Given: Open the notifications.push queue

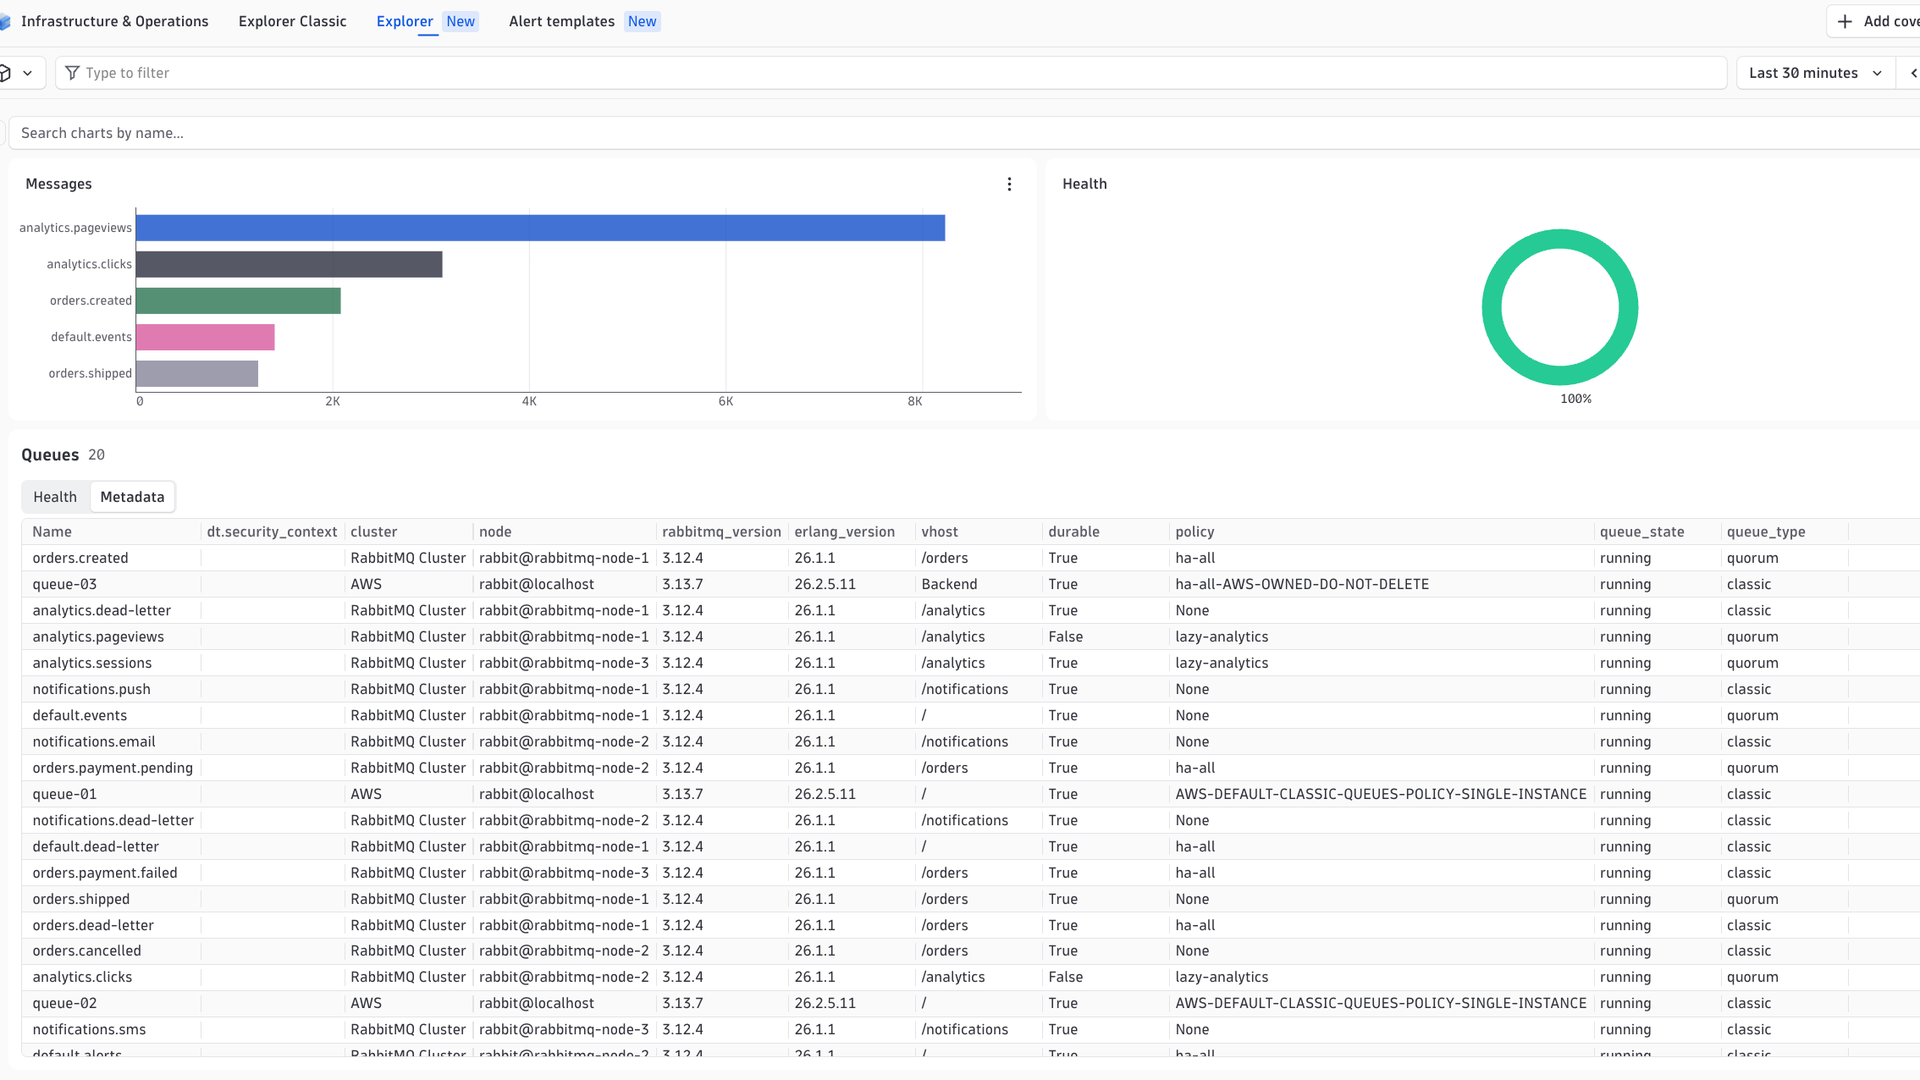Looking at the screenshot, I should (x=91, y=689).
